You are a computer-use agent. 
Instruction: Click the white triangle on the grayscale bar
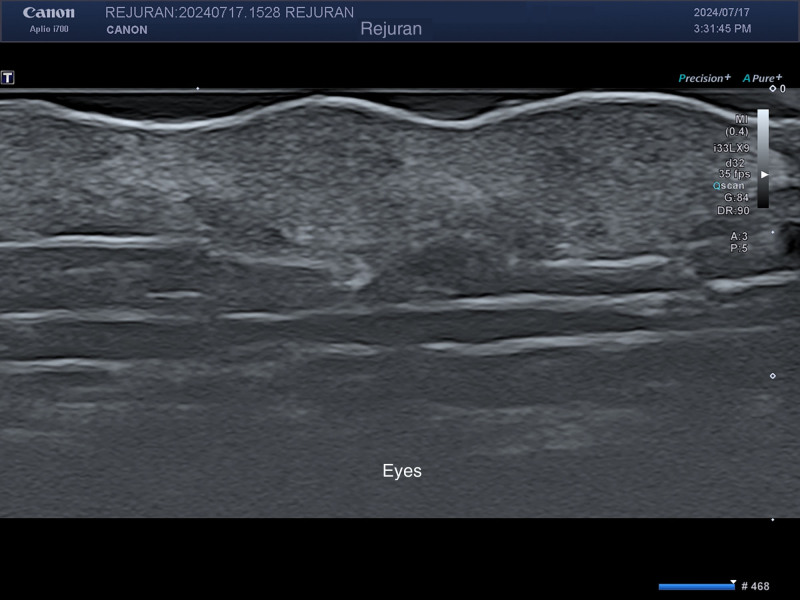(x=765, y=174)
